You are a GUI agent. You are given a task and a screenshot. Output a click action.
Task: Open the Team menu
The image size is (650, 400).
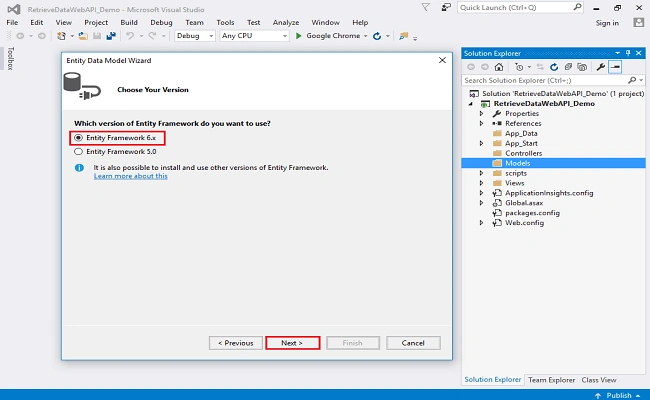tap(194, 22)
